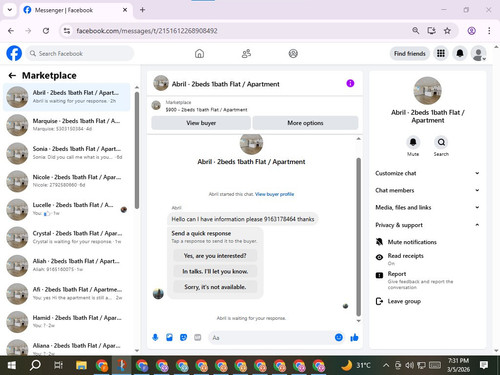Reply with 'Sorry, it's not available.'

click(x=215, y=287)
